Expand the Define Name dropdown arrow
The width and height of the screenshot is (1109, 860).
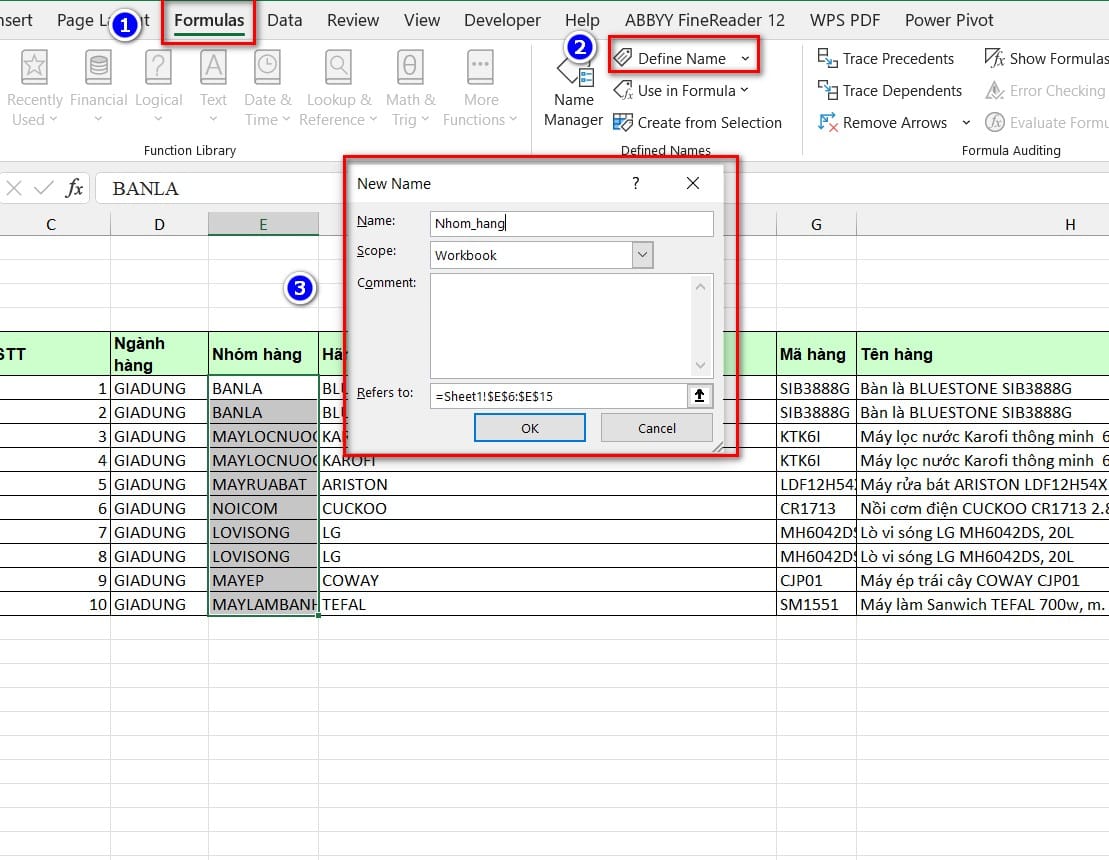pos(745,59)
